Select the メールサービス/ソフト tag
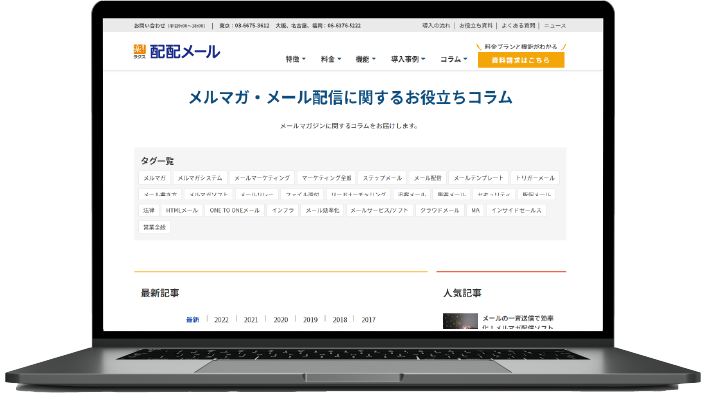Screen dimensions: 701x393 coord(379,210)
